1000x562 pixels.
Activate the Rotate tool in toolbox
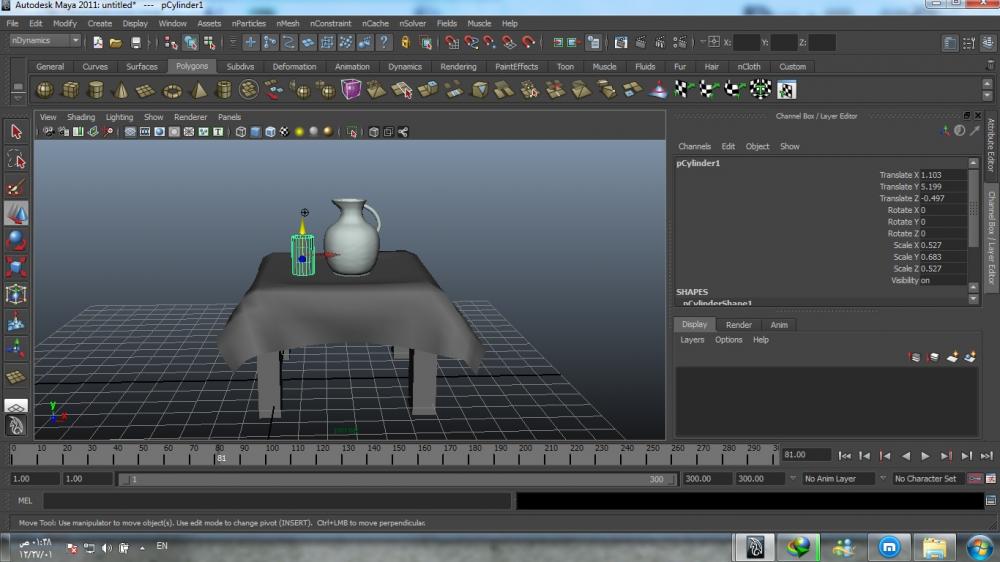tap(16, 240)
